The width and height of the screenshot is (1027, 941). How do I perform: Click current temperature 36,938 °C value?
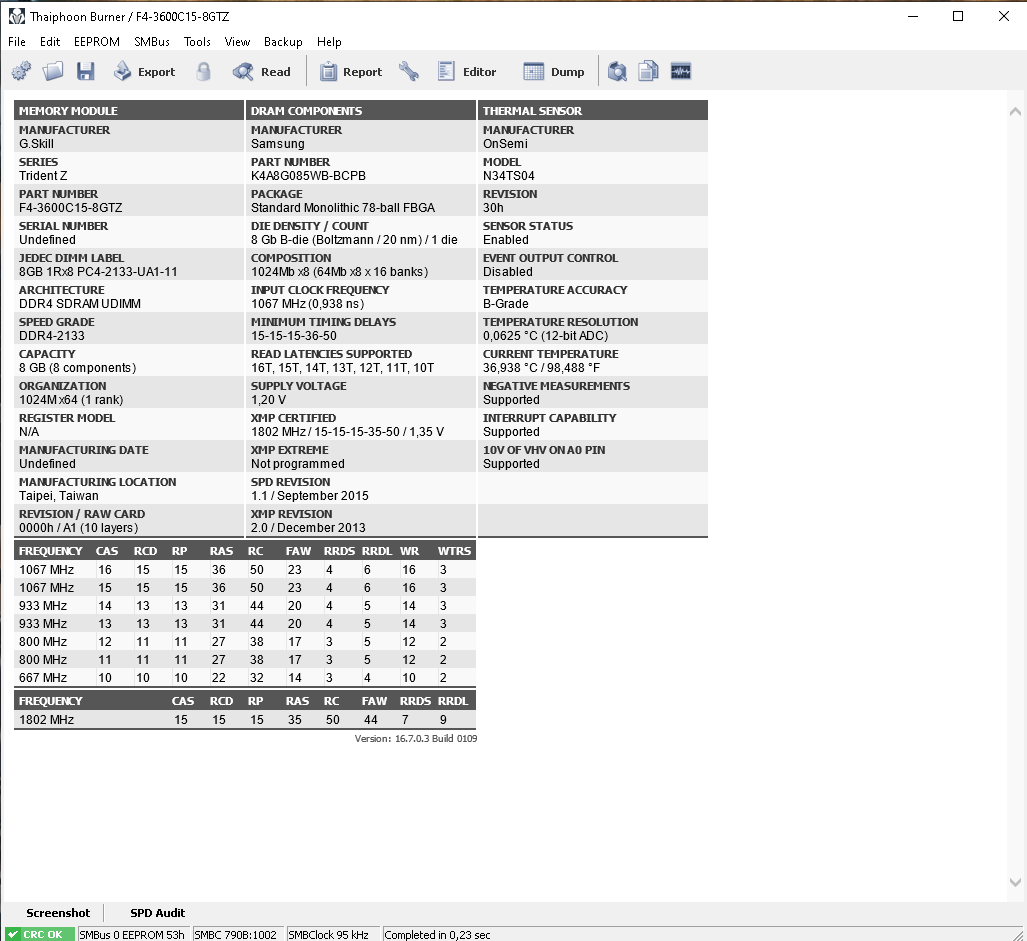click(542, 367)
